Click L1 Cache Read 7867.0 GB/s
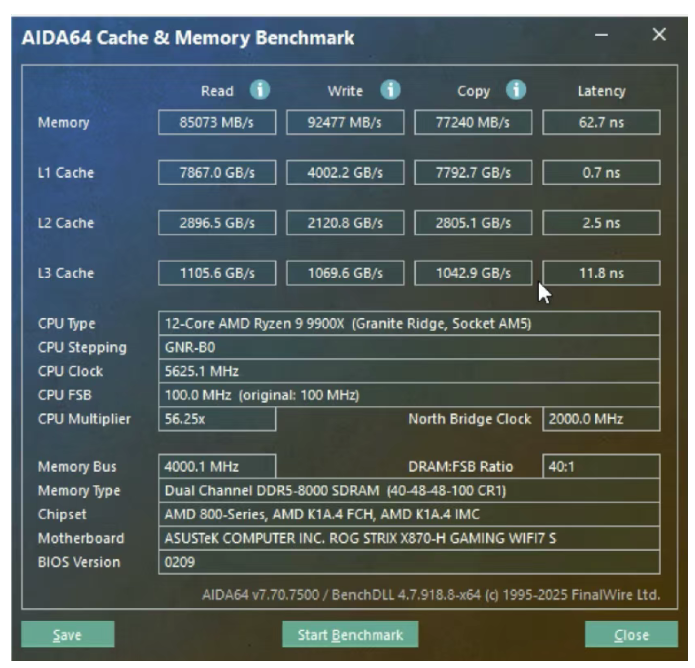Image resolution: width=695 pixels, height=668 pixels. (x=217, y=172)
